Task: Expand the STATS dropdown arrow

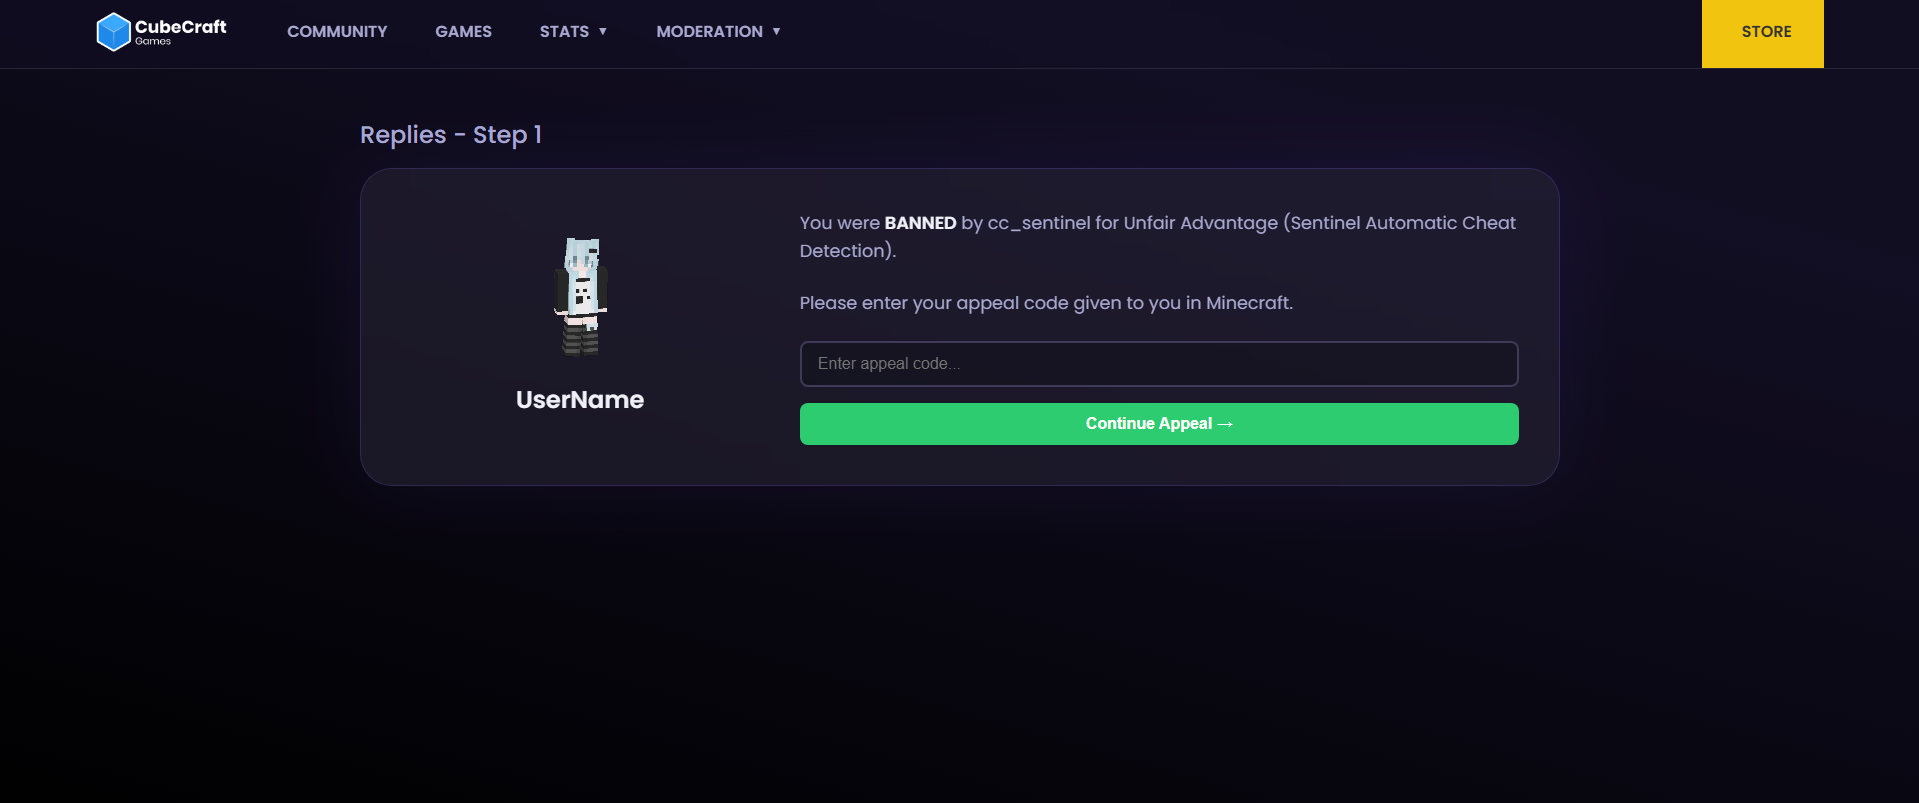Action: (x=603, y=32)
